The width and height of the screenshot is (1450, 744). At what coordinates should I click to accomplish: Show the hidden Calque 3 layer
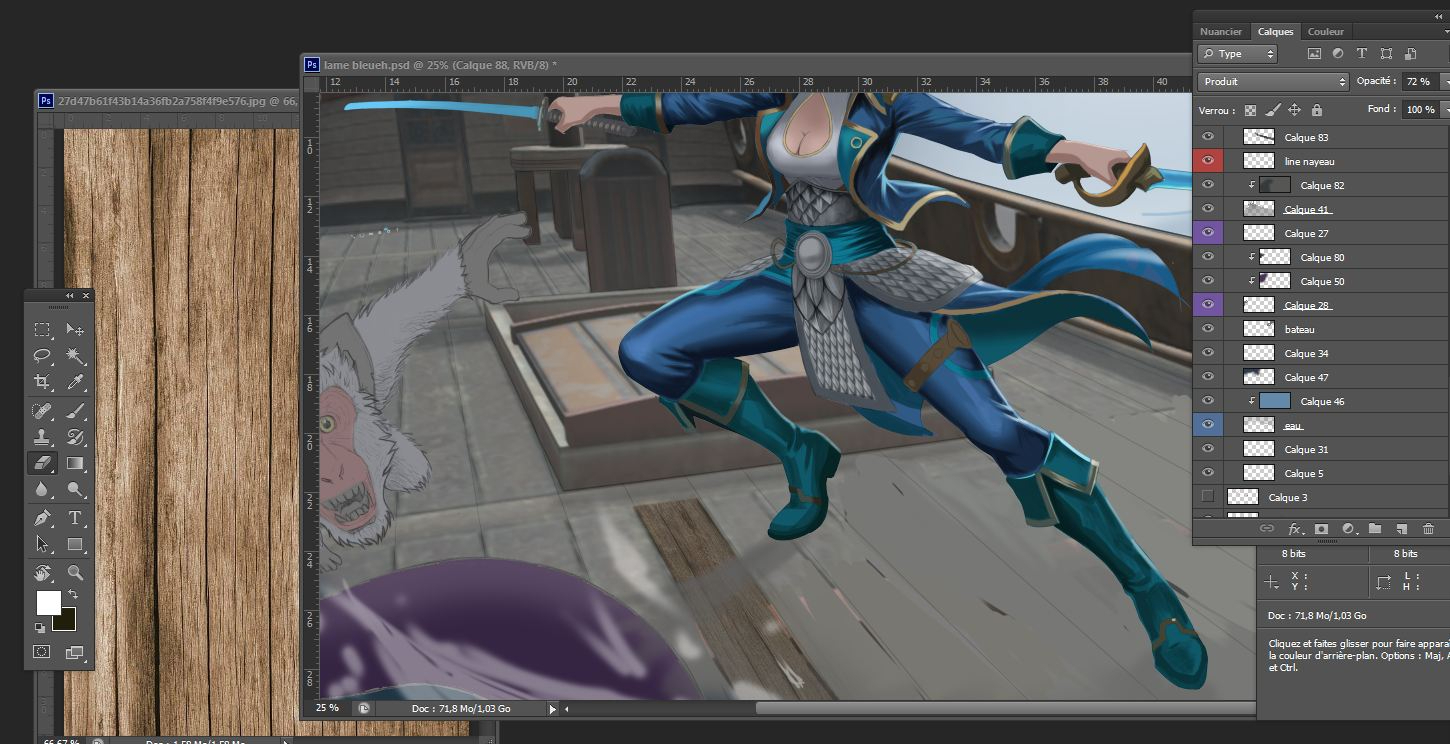[1208, 497]
